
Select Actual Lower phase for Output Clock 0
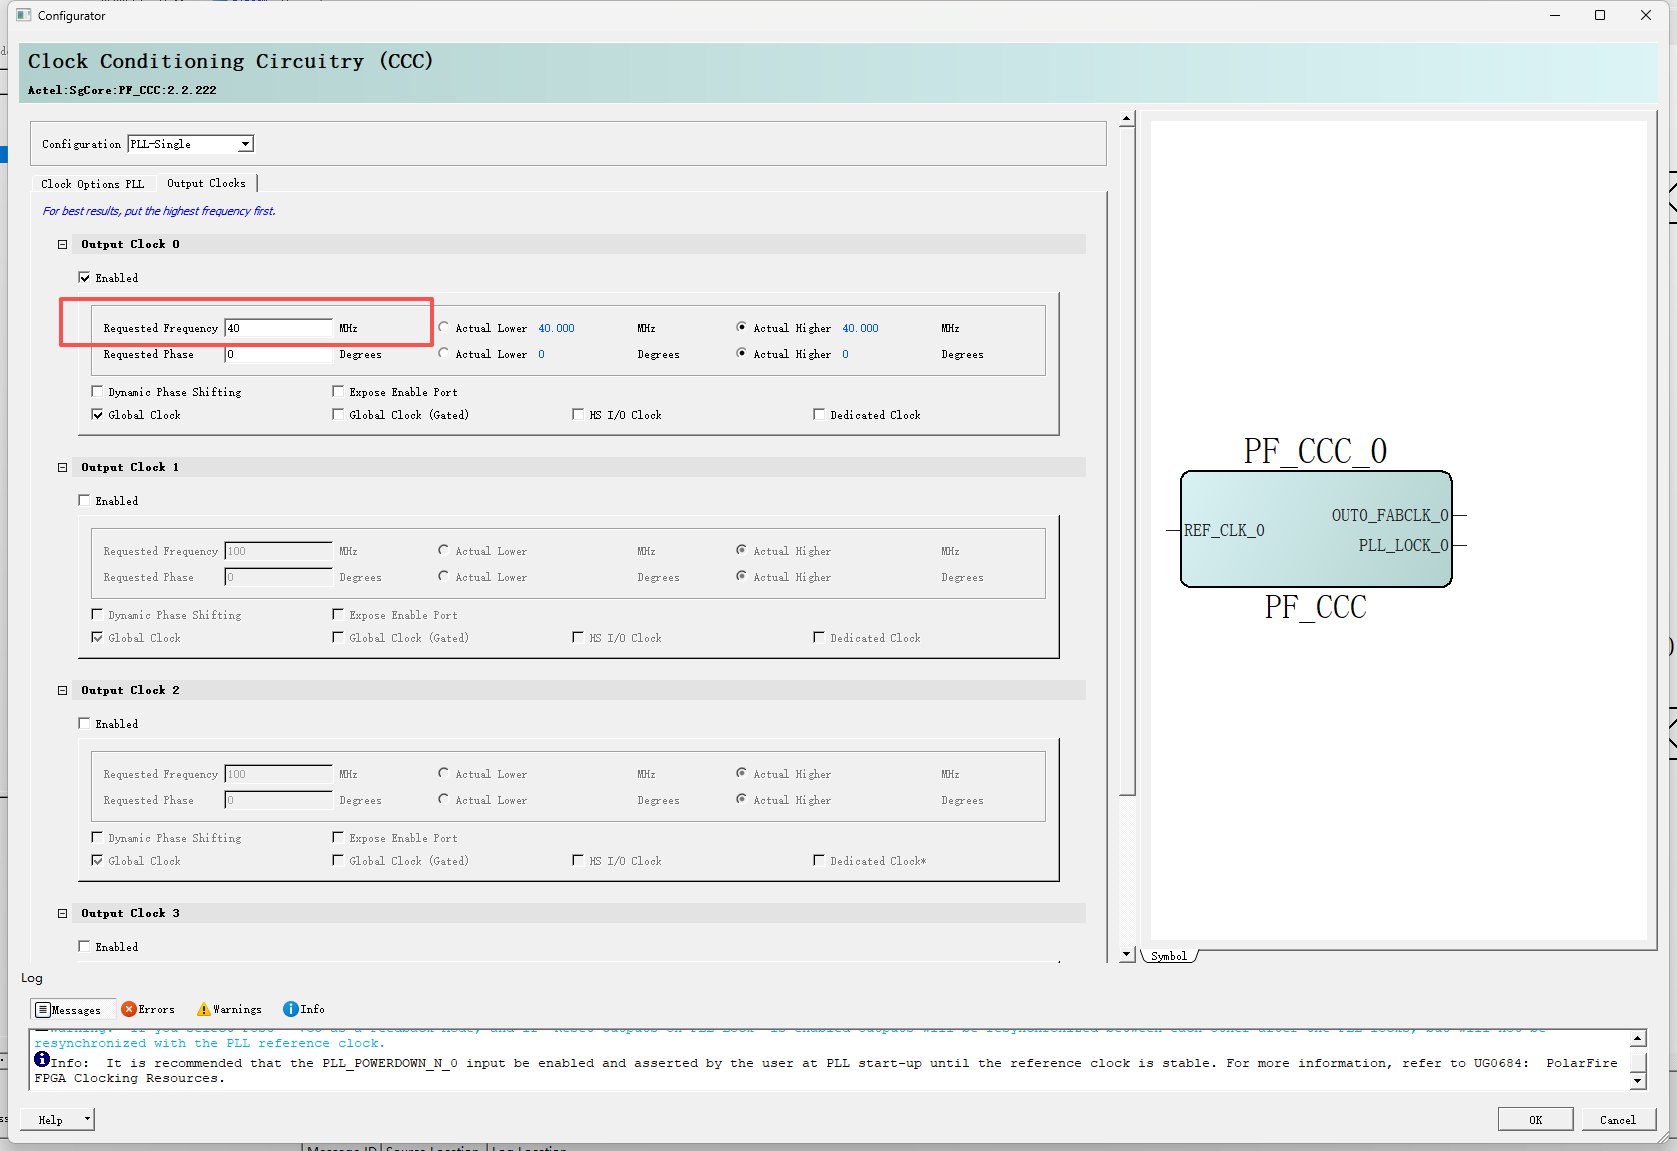pos(444,354)
